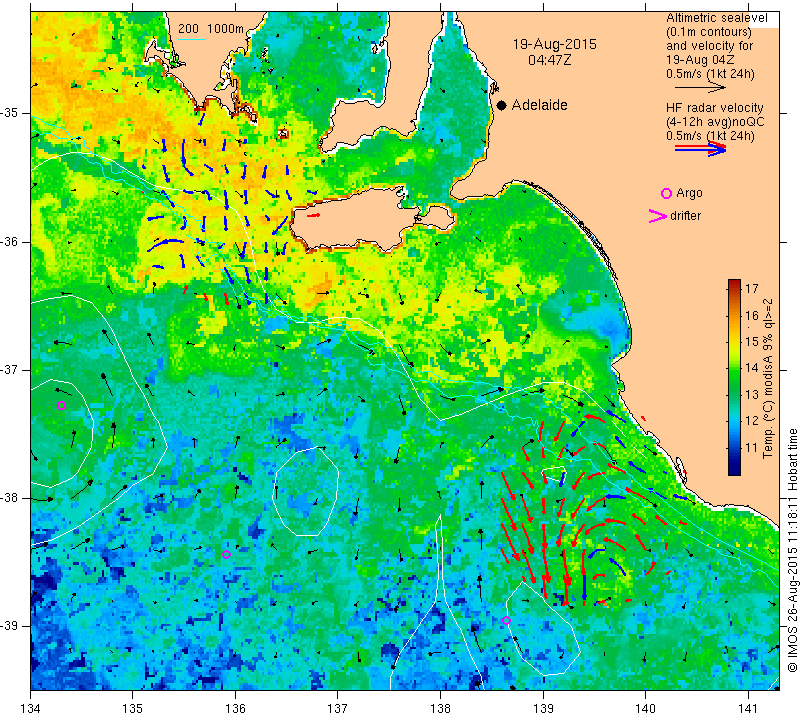Click the -35 latitude axis label
The height and width of the screenshot is (720, 800).
coord(11,113)
